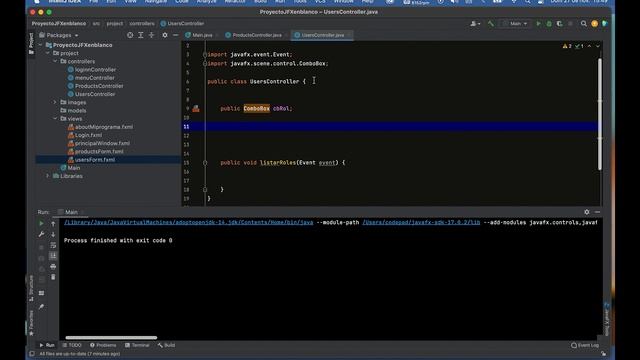
Task: Fold the import block in gutter
Action: (205, 54)
